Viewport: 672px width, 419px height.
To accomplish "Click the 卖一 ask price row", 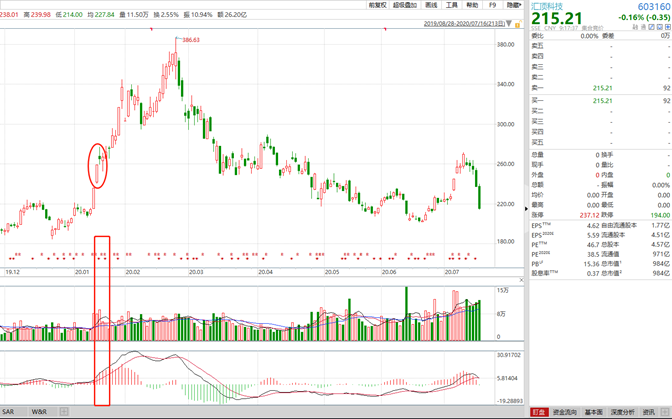I will (x=600, y=88).
